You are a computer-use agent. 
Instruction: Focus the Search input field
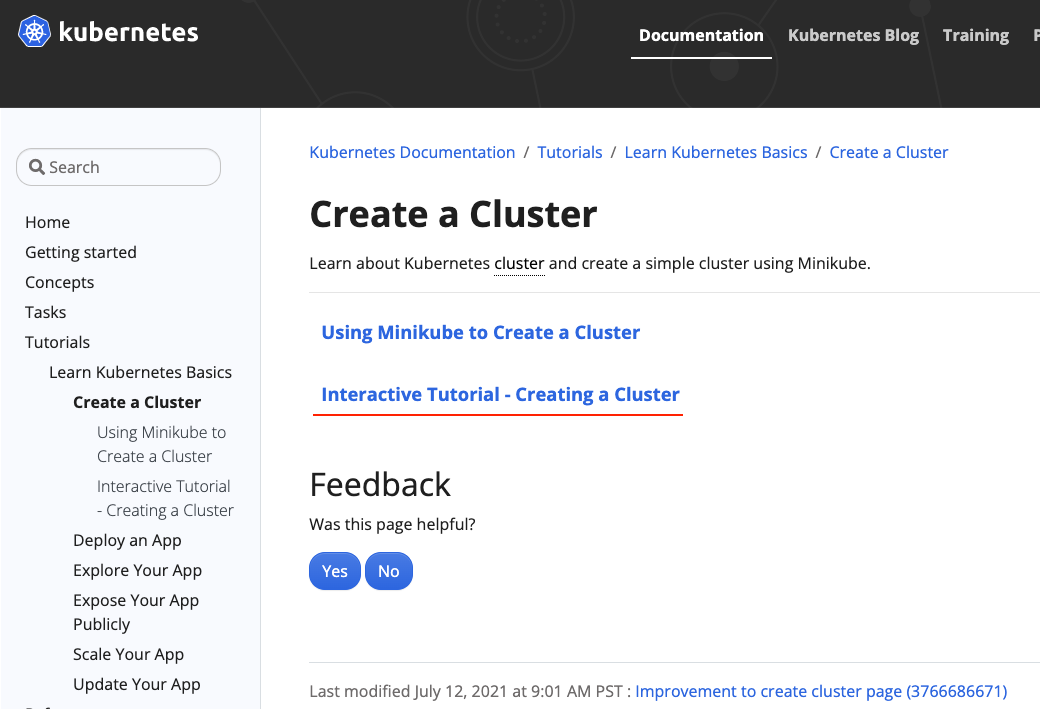click(130, 168)
